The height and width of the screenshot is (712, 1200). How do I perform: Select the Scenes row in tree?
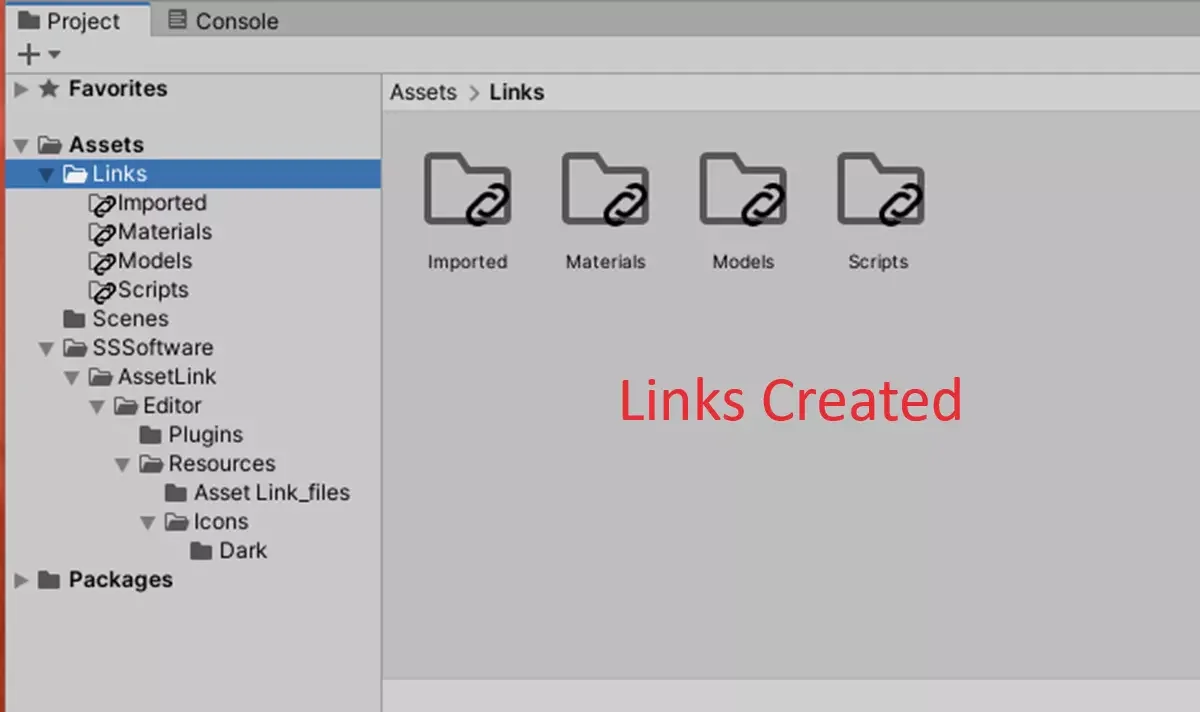coord(193,319)
